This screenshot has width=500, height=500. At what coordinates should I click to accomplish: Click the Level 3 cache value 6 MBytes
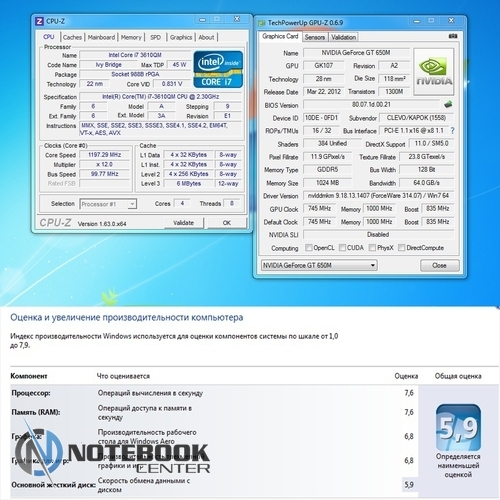[189, 184]
